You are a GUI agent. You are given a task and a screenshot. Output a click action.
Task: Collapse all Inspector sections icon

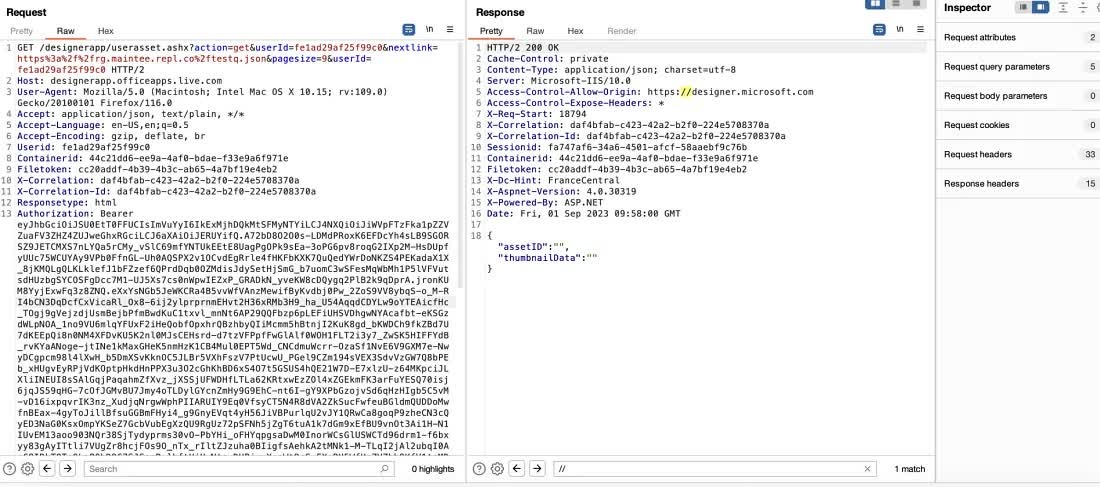1082,7
